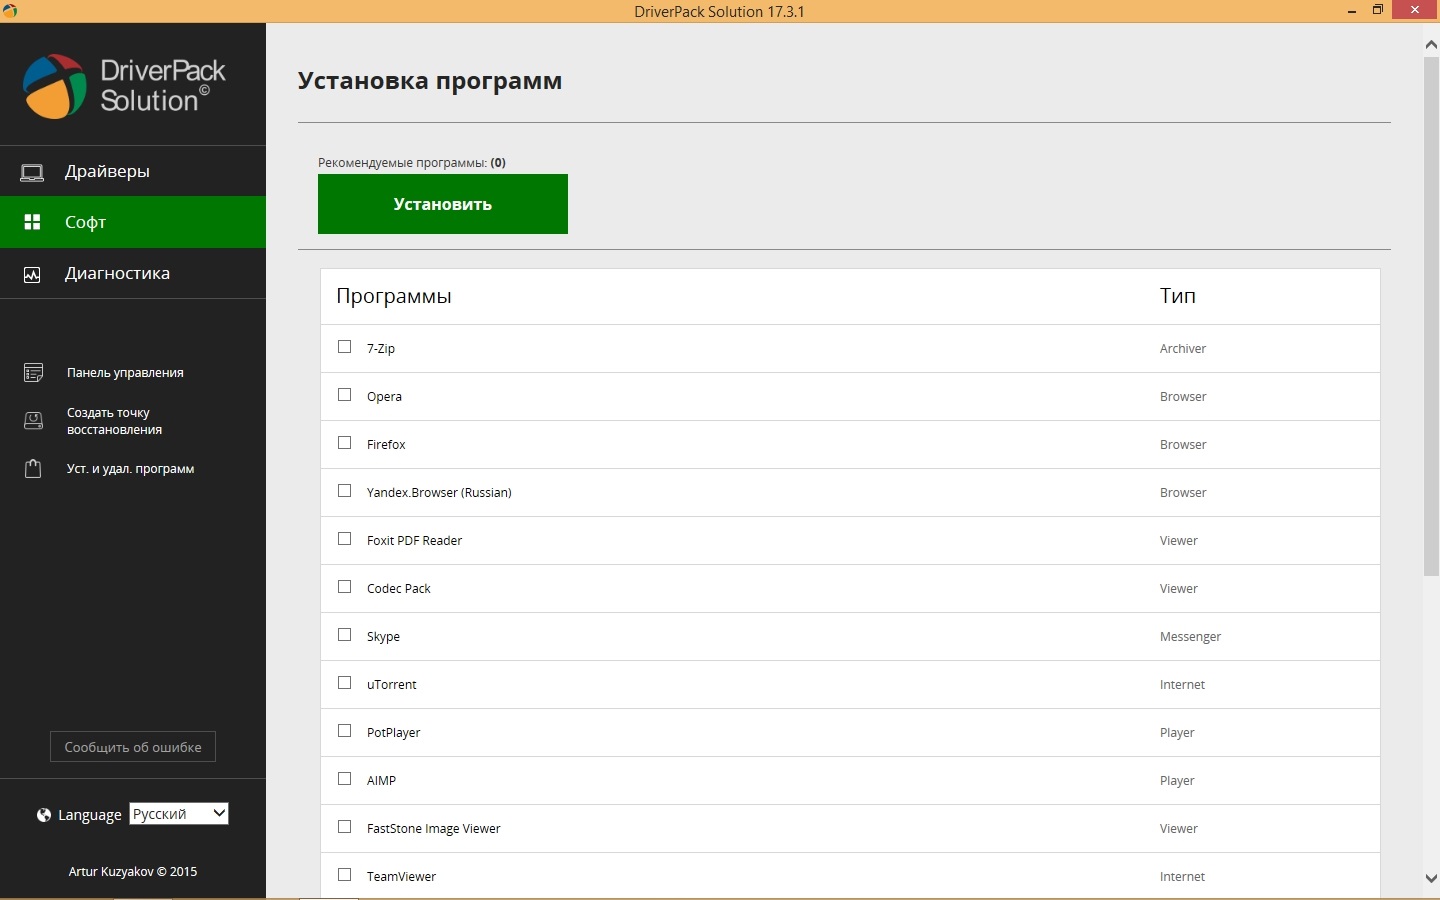
Task: Click Browser type in Opera row
Action: pyautogui.click(x=1183, y=397)
